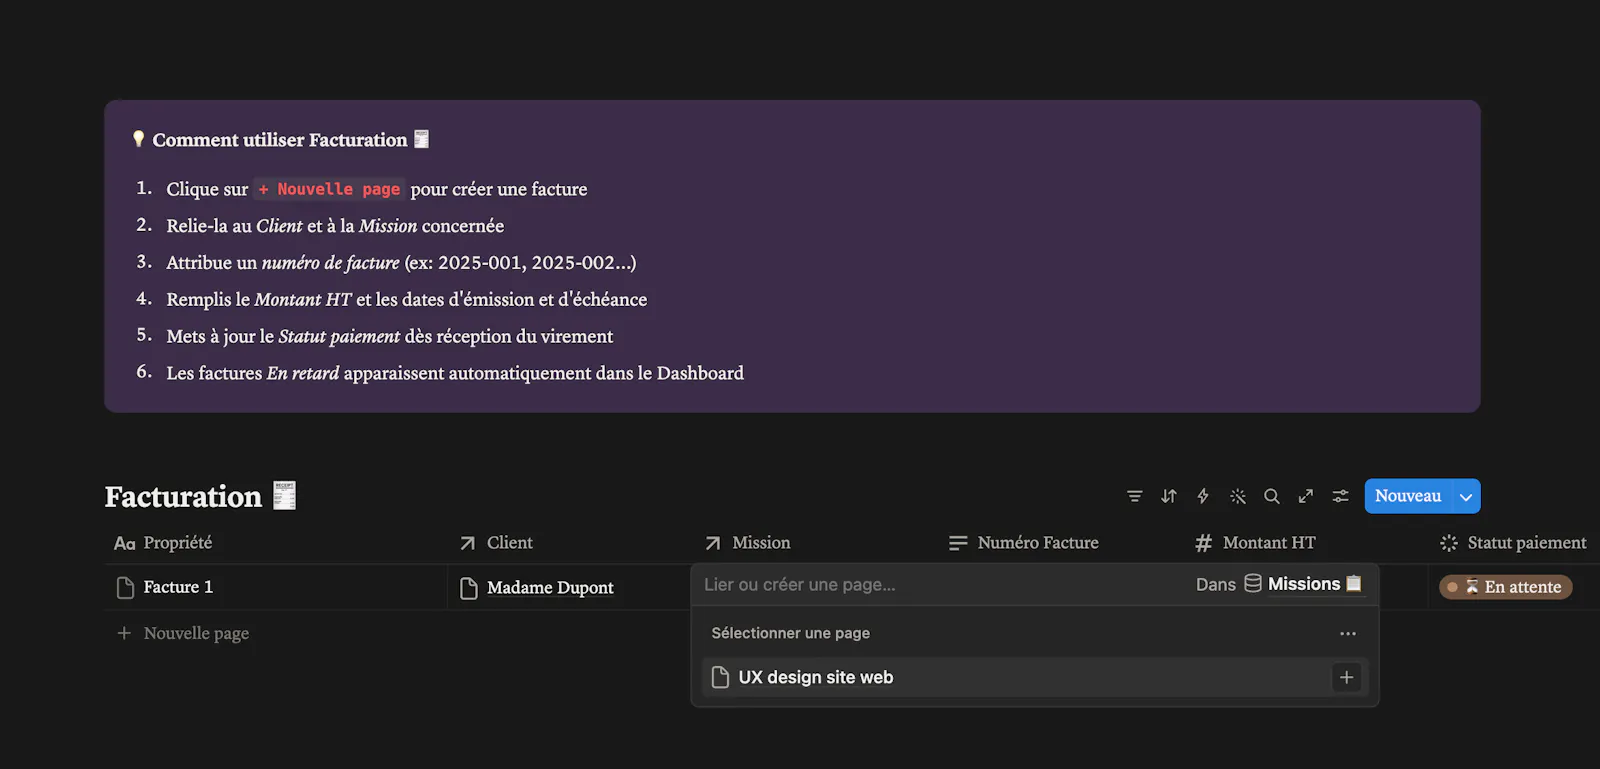The width and height of the screenshot is (1600, 769).
Task: Click the Comment utiliser Facturation heading
Action: pyautogui.click(x=280, y=140)
